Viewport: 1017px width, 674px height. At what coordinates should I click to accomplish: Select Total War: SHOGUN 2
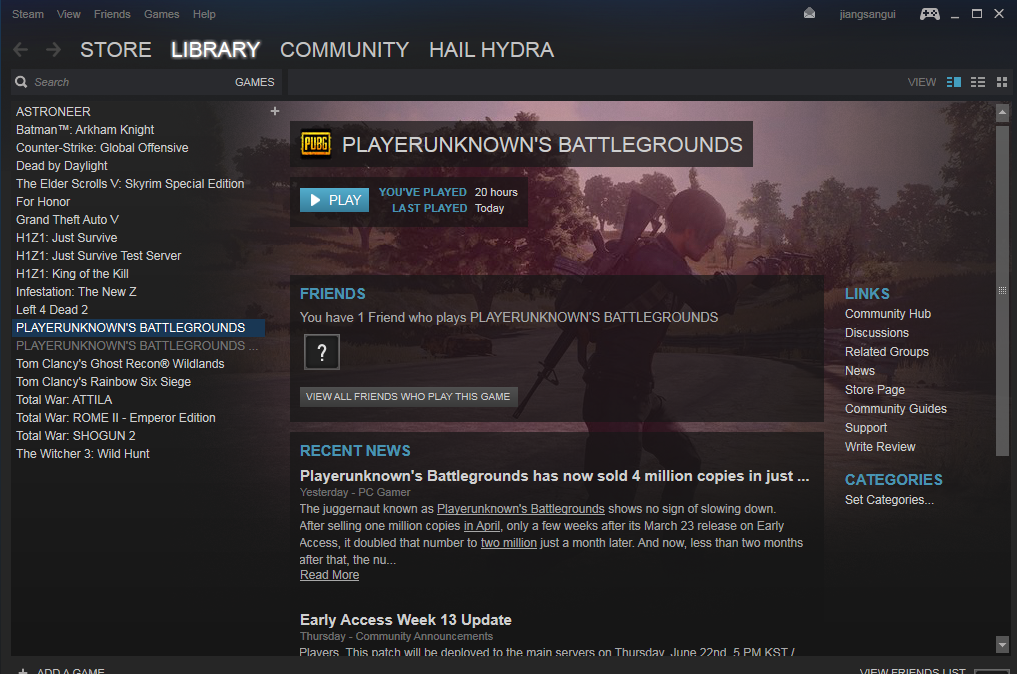coord(75,436)
